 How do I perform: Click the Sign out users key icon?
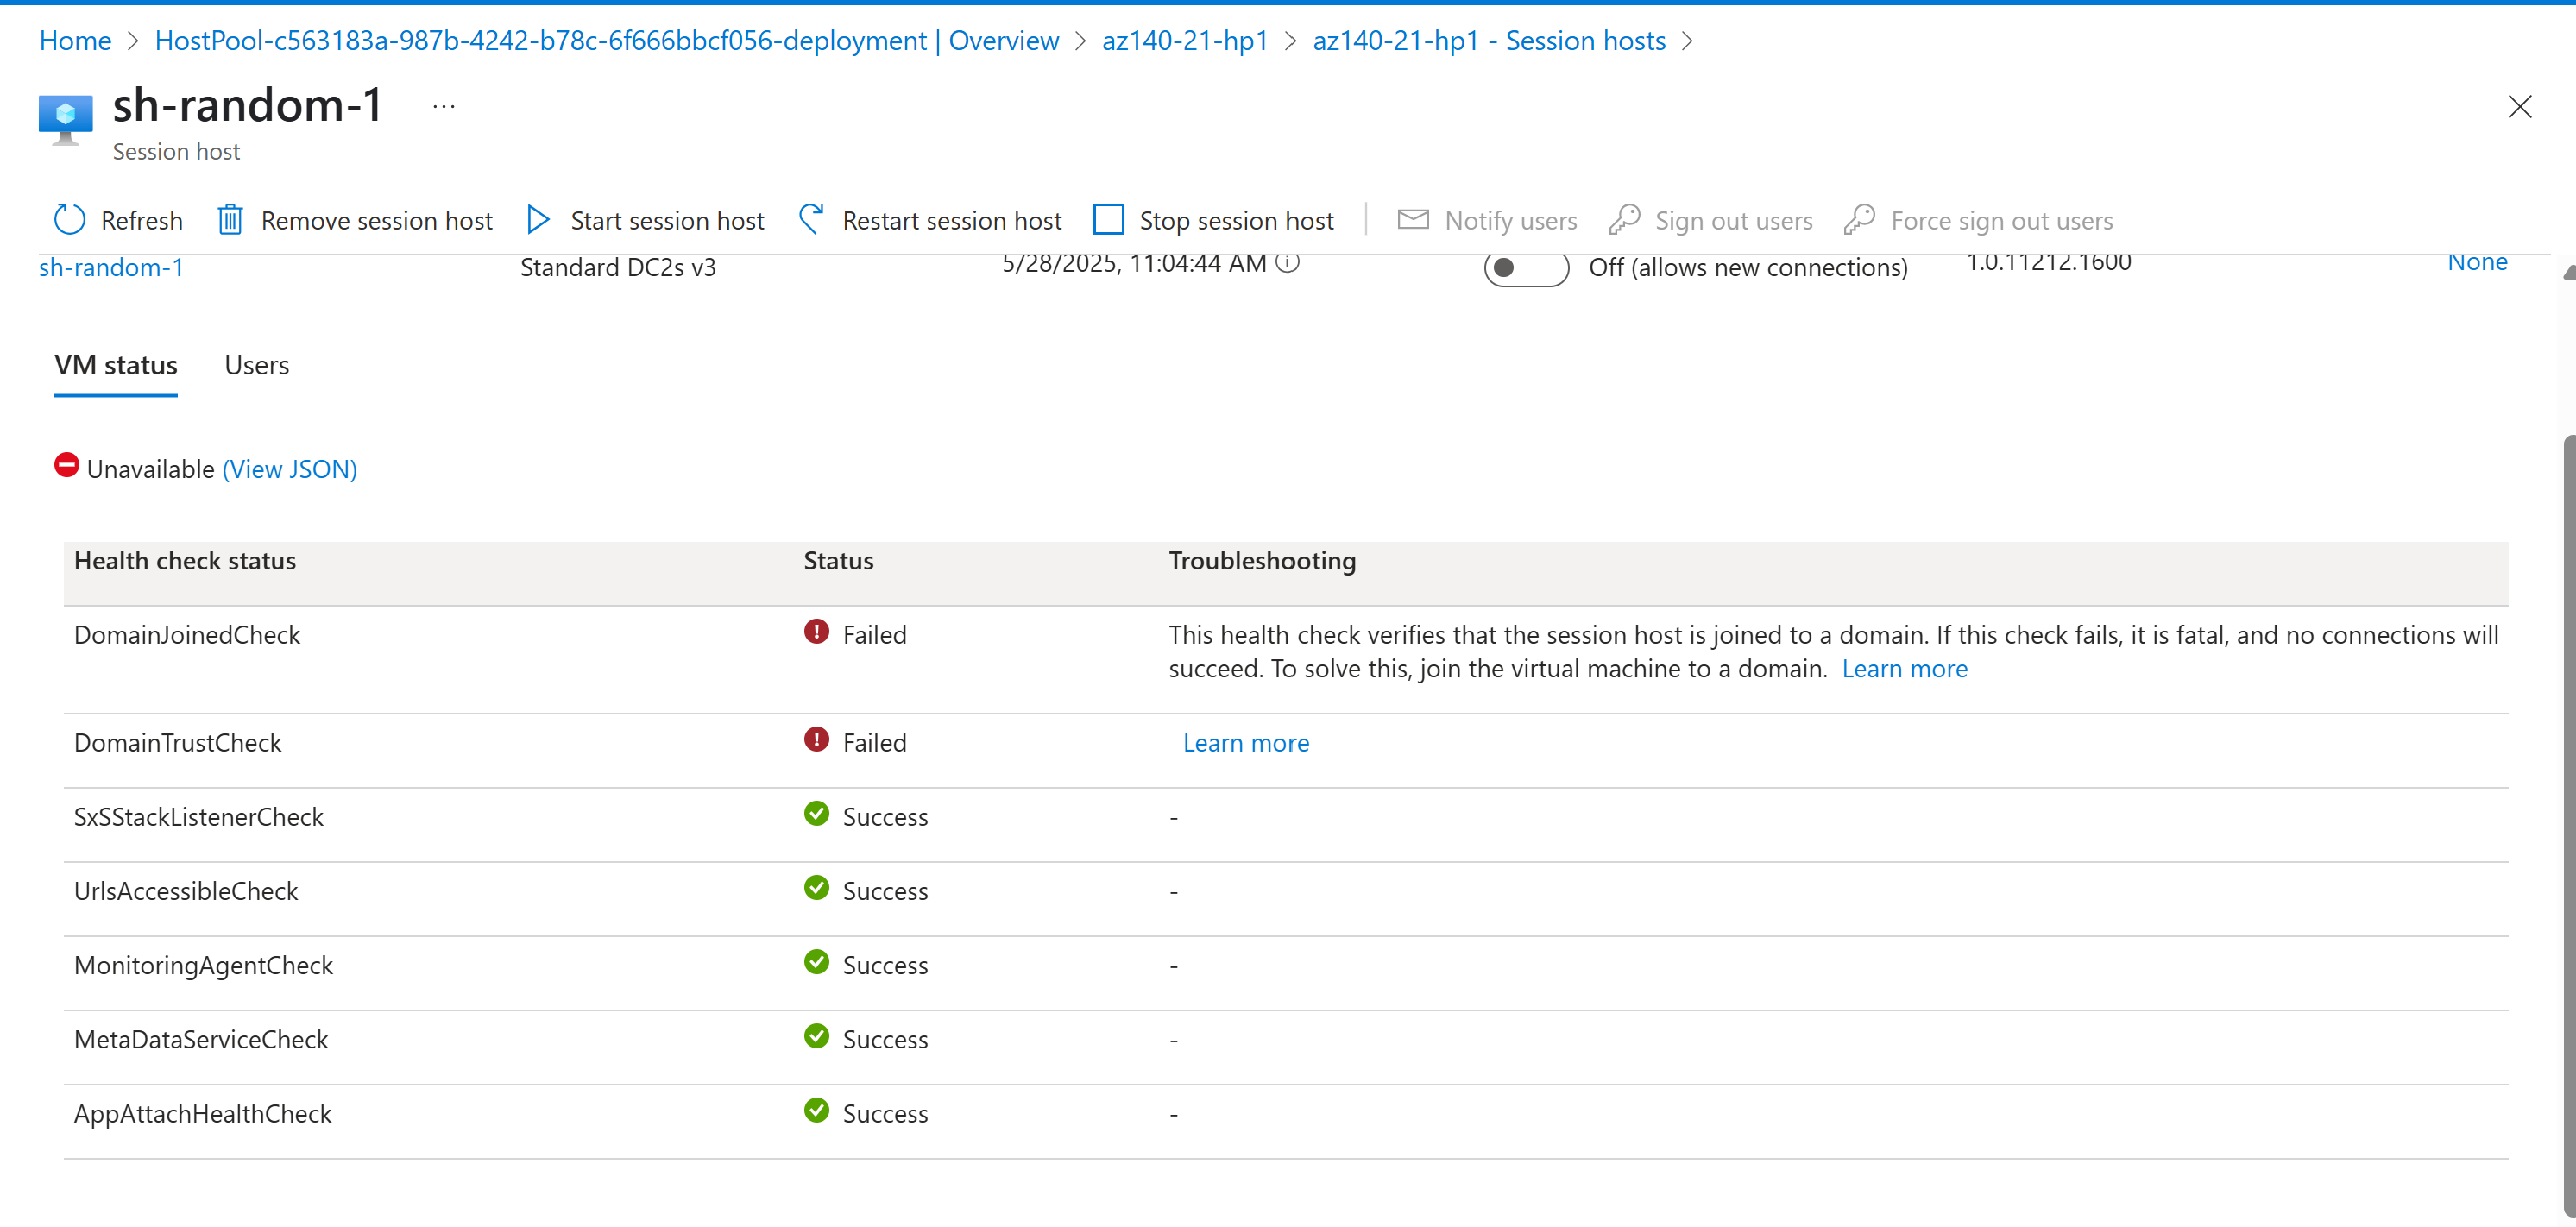click(x=1624, y=220)
